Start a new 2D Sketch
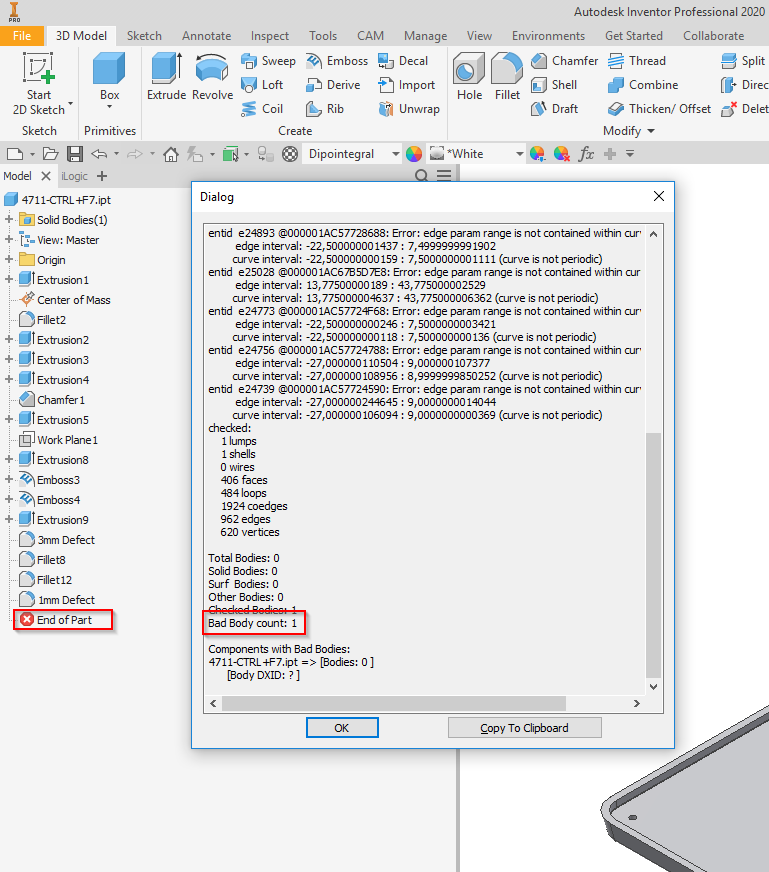The height and width of the screenshot is (872, 769). 38,83
